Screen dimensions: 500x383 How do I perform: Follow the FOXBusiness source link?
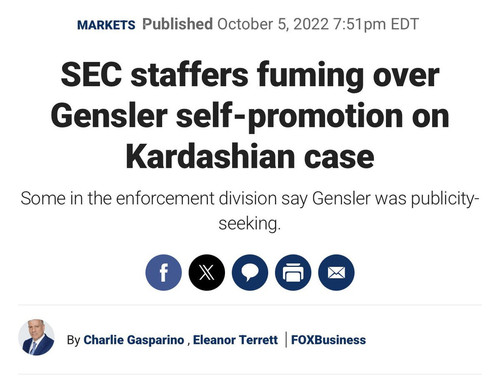pyautogui.click(x=328, y=340)
